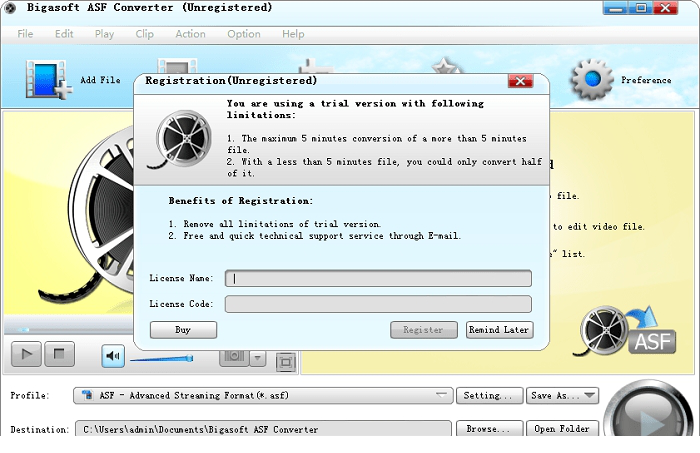700x453 pixels.
Task: Click the Add File filmstrip icon
Action: (45, 79)
